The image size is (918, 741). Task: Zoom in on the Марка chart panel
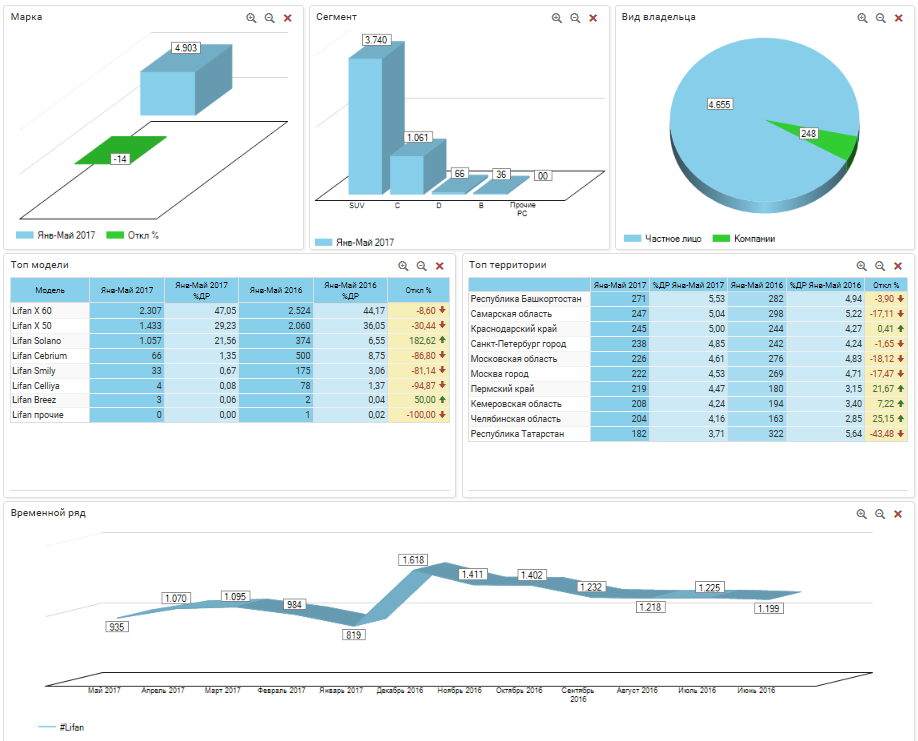(251, 18)
